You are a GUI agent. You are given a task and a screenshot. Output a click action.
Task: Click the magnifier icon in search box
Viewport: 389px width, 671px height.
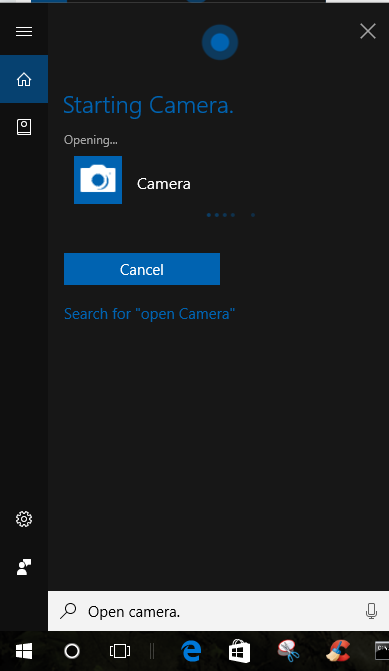[x=68, y=611]
